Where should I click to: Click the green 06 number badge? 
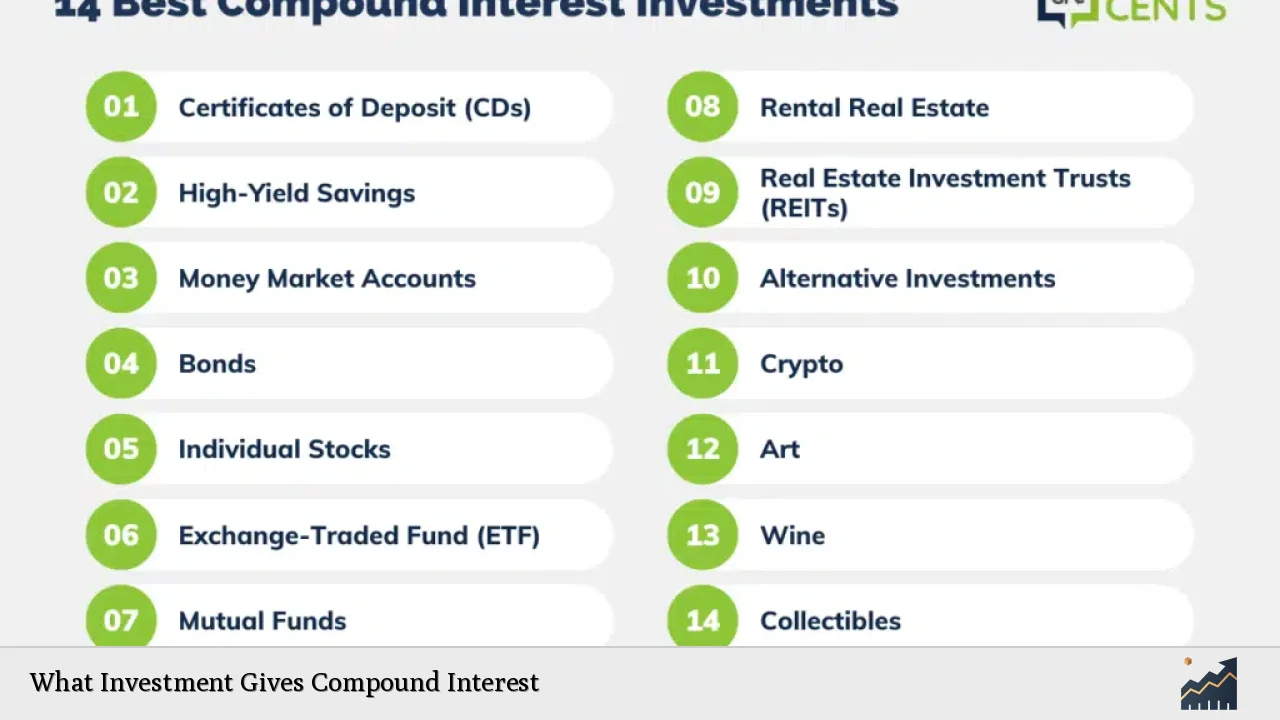121,535
